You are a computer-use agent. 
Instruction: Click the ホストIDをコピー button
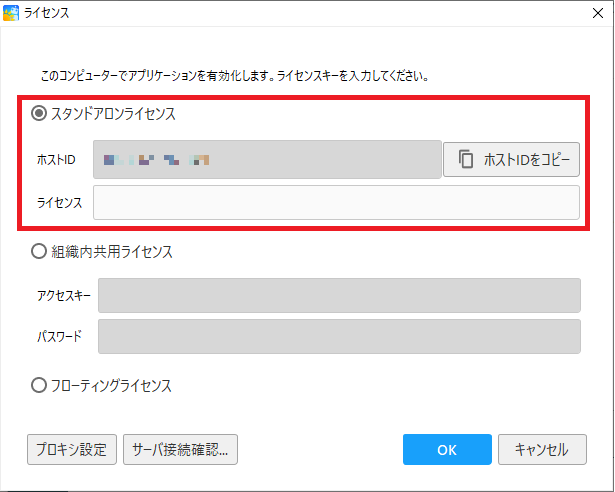[511, 160]
